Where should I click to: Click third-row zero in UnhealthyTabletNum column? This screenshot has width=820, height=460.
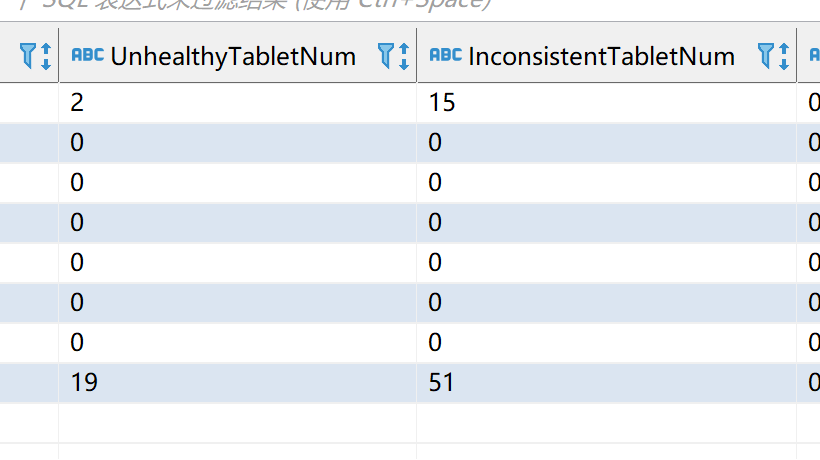pyautogui.click(x=237, y=182)
